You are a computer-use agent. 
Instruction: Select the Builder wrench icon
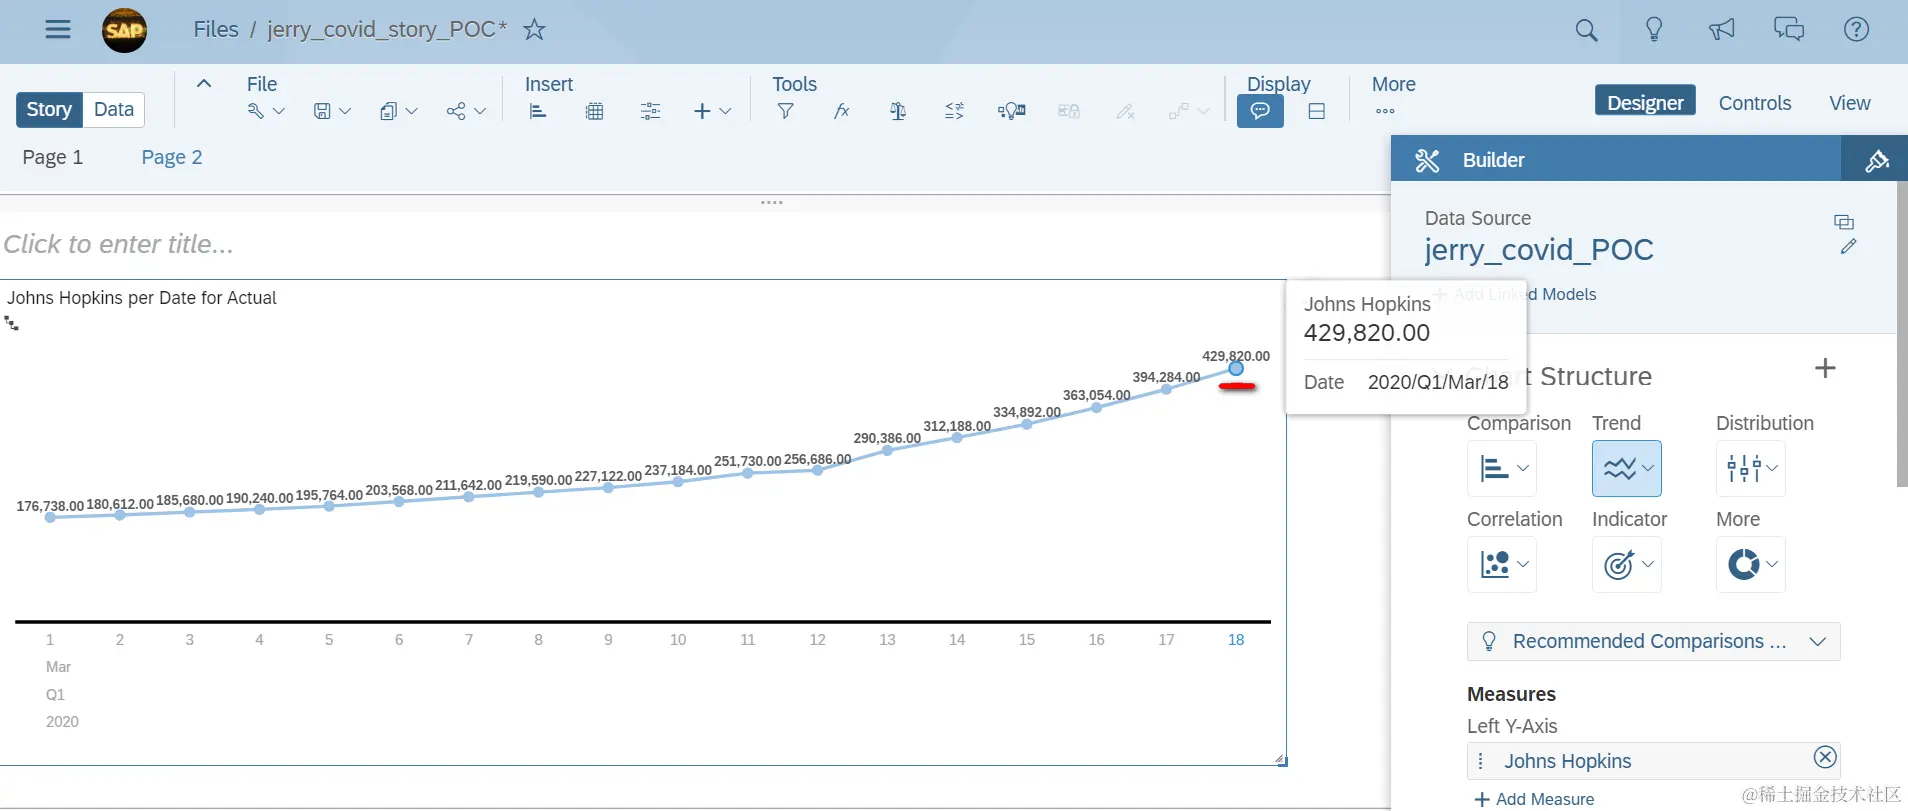pos(1427,160)
